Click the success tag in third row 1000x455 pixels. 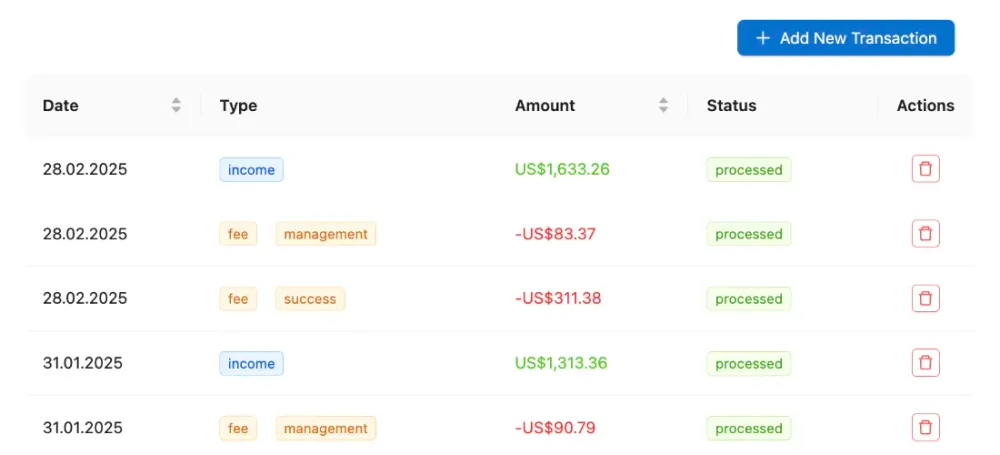pos(310,299)
